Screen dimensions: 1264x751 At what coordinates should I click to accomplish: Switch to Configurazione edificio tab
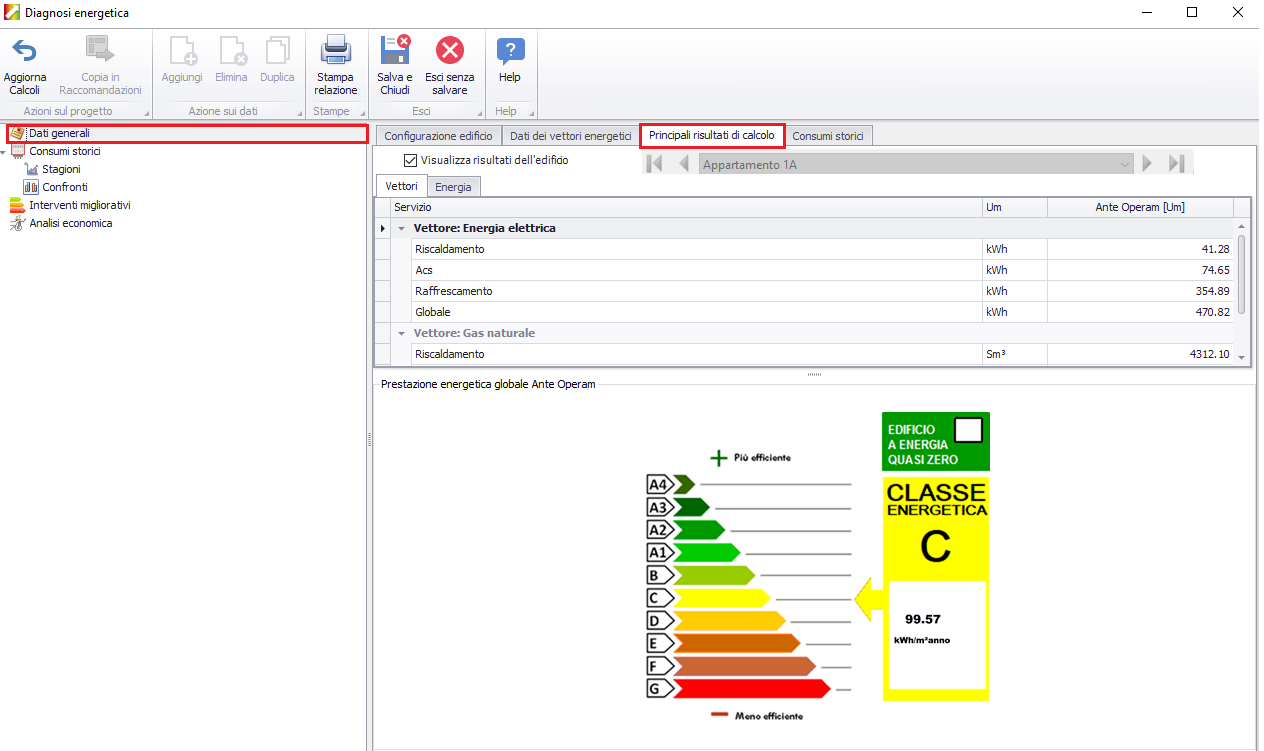click(x=438, y=136)
